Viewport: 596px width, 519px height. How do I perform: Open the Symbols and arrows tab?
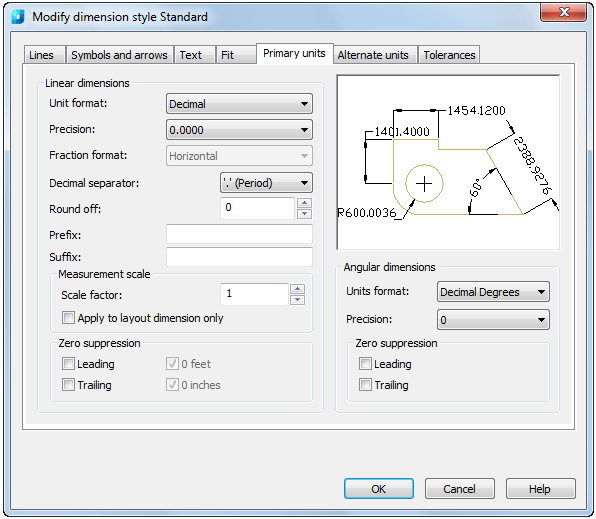coord(119,55)
